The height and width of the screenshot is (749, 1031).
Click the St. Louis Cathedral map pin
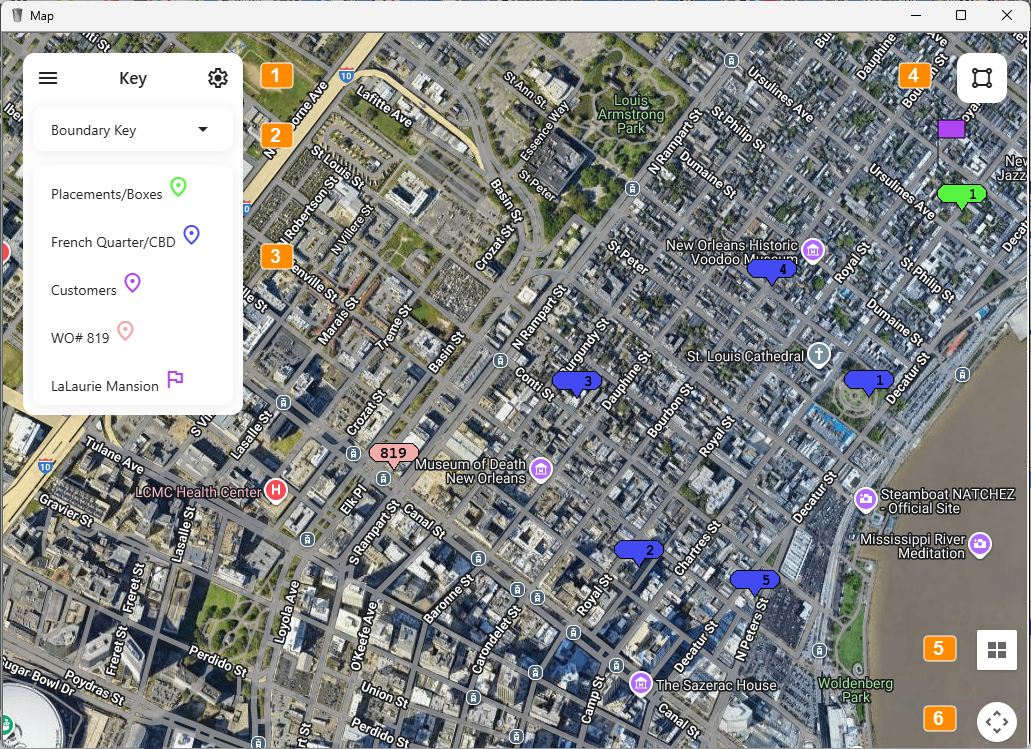coord(819,355)
